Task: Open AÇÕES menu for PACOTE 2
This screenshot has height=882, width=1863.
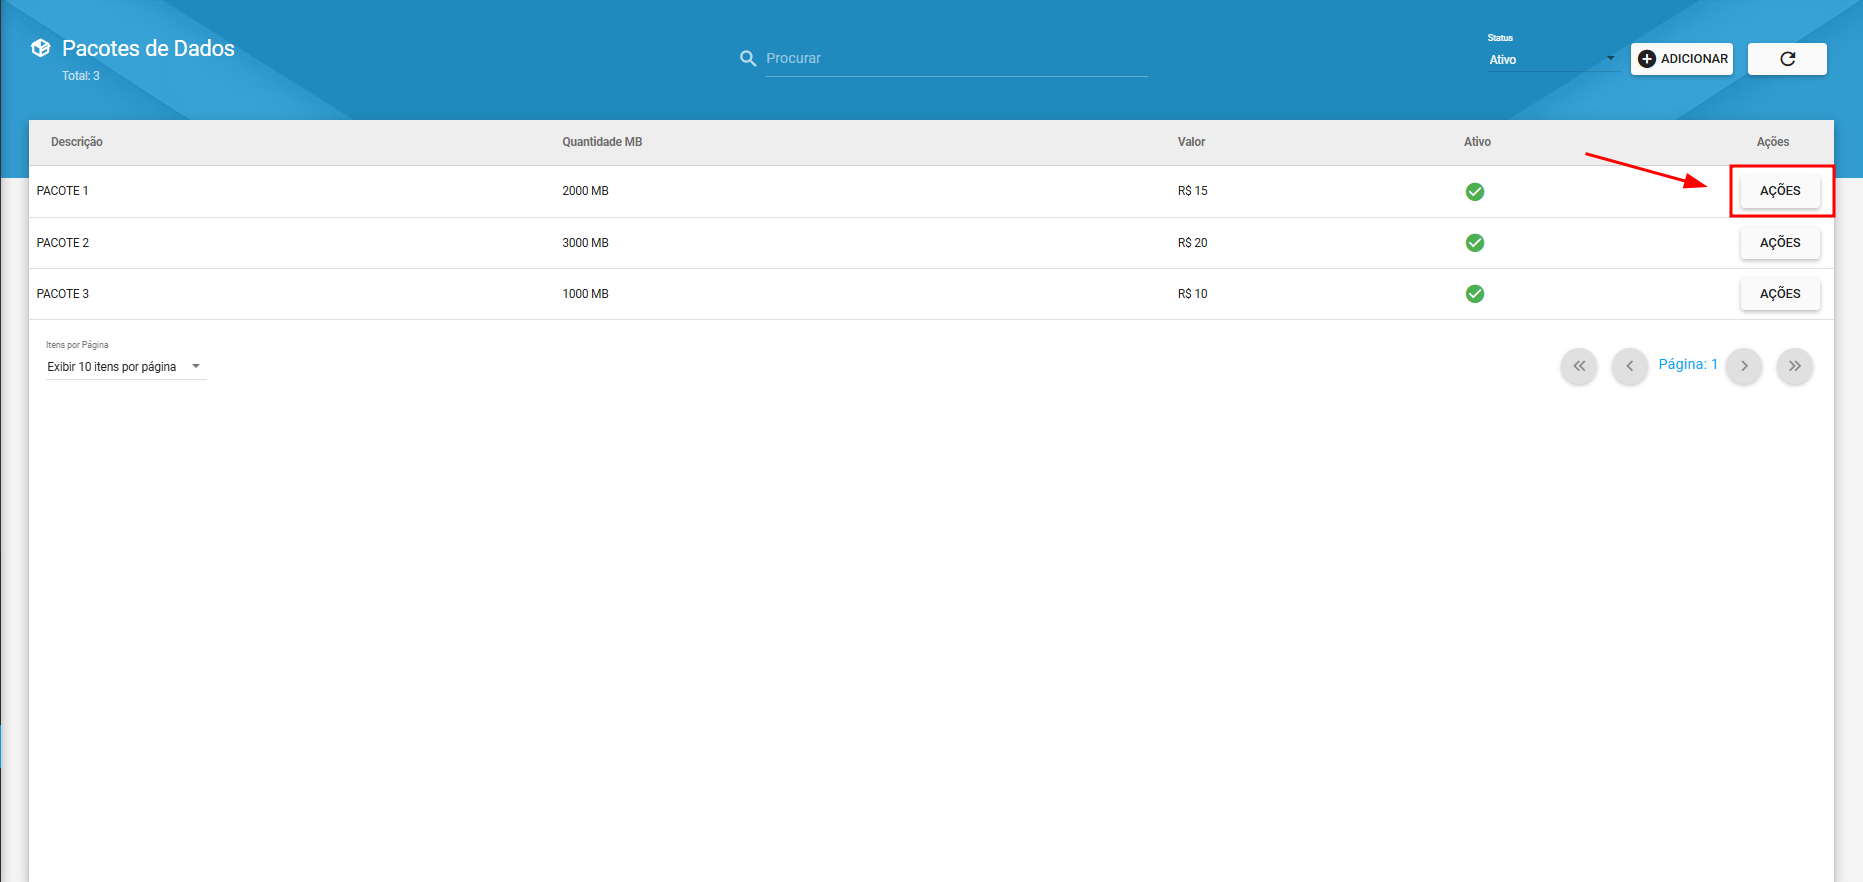Action: 1780,243
